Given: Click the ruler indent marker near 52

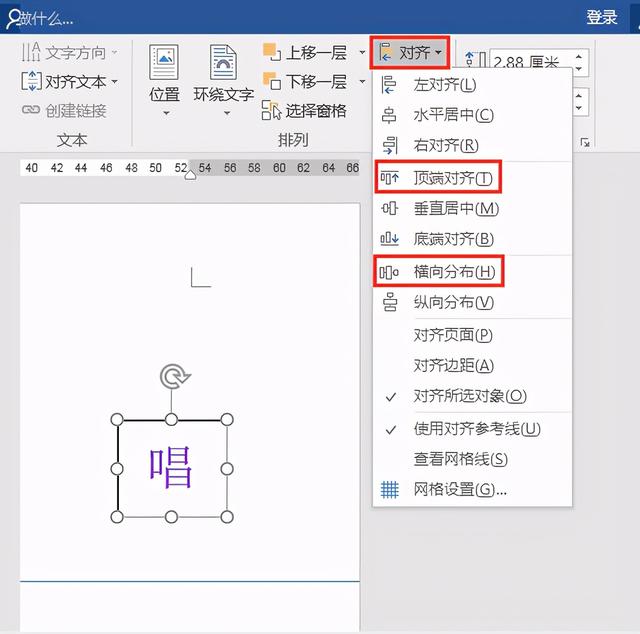Looking at the screenshot, I should [x=190, y=175].
